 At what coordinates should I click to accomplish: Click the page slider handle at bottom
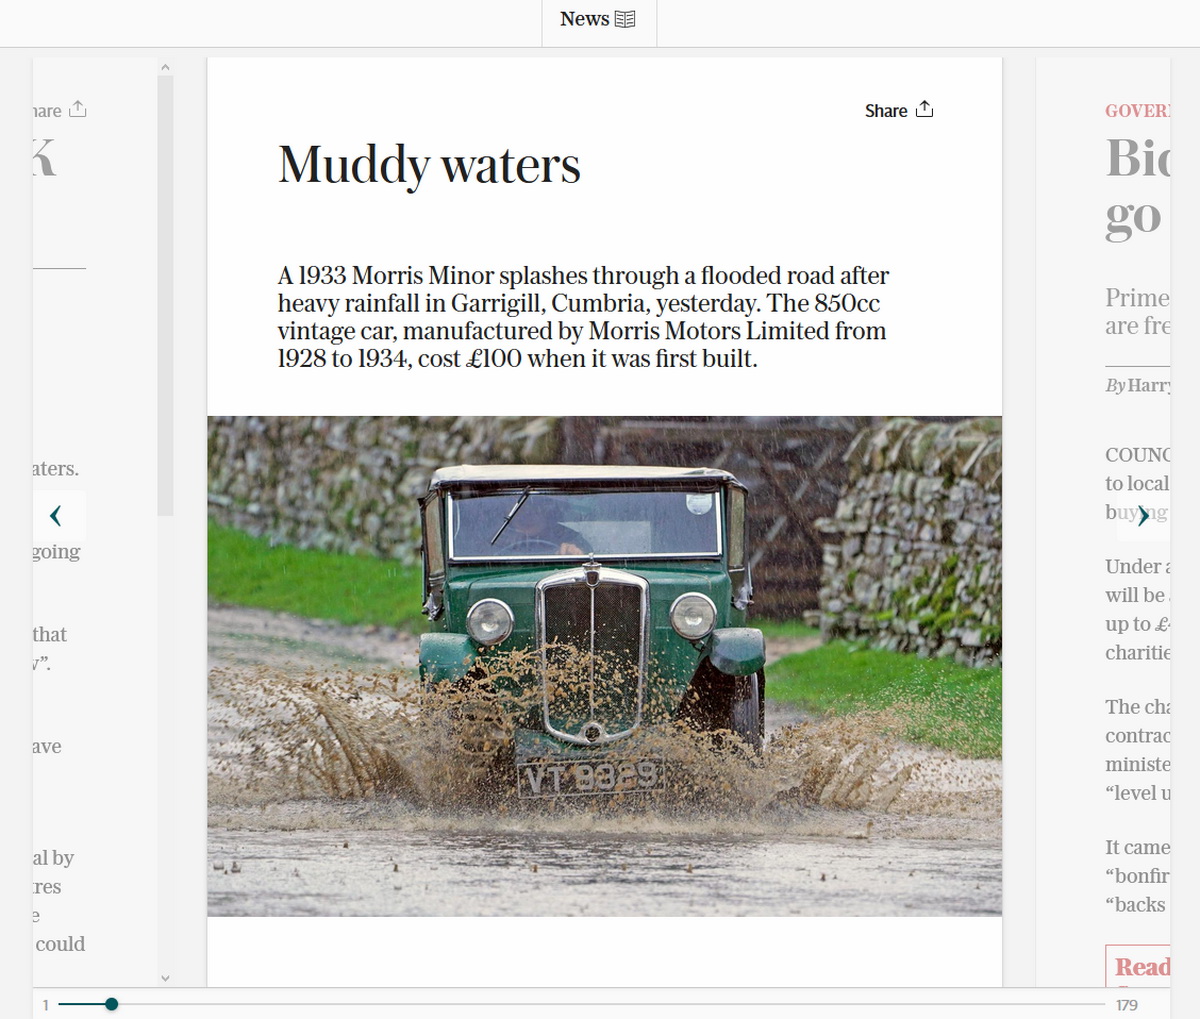coord(111,1004)
